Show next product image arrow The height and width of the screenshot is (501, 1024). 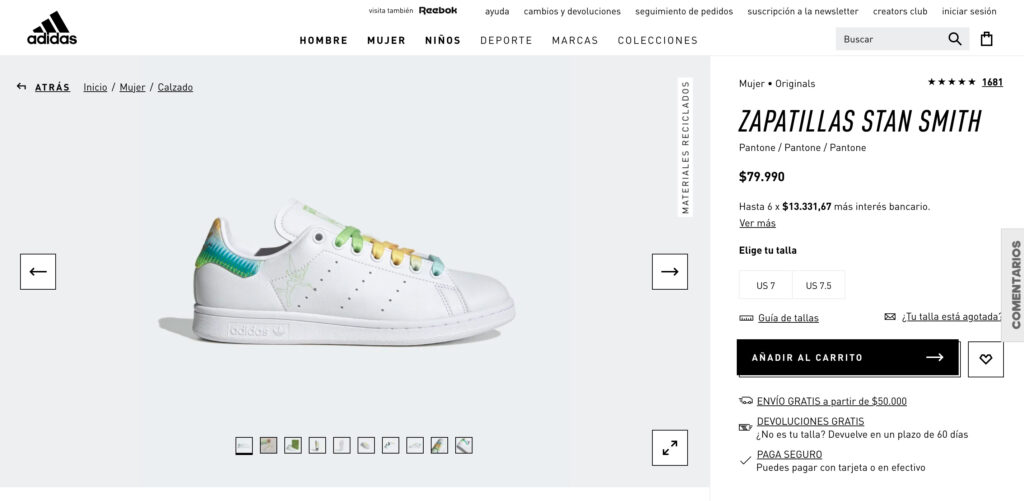point(669,272)
